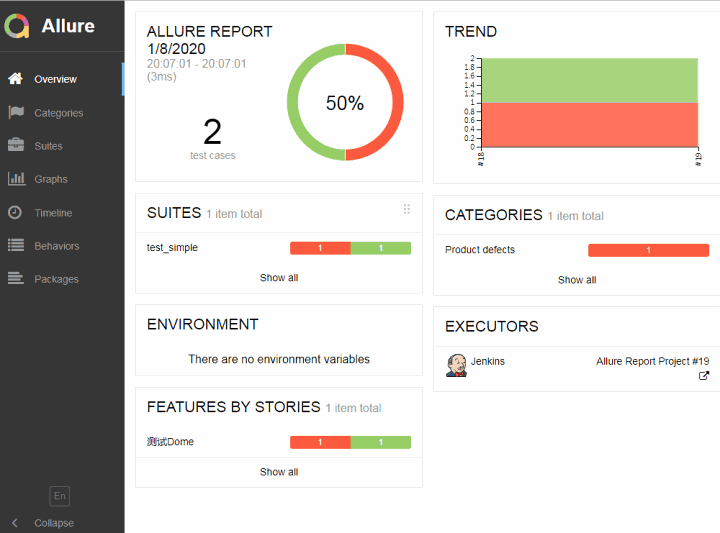
Task: Click the Suites widget drag handle
Action: (407, 209)
